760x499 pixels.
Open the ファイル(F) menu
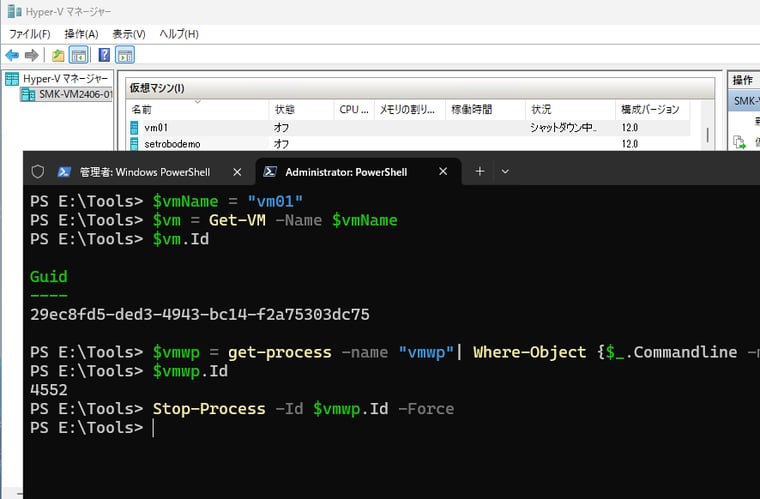[x=30, y=34]
